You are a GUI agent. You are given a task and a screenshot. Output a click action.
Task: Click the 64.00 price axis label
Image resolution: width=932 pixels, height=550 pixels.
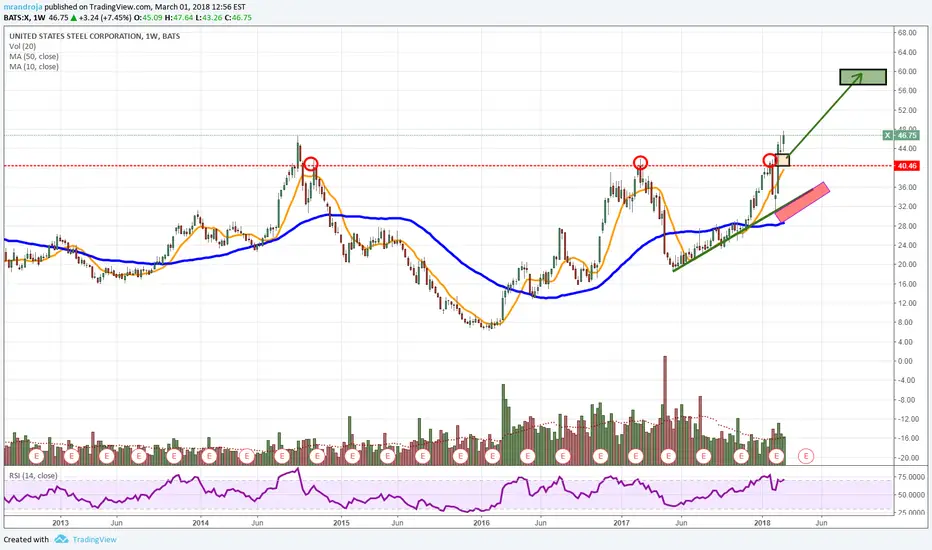tap(907, 52)
